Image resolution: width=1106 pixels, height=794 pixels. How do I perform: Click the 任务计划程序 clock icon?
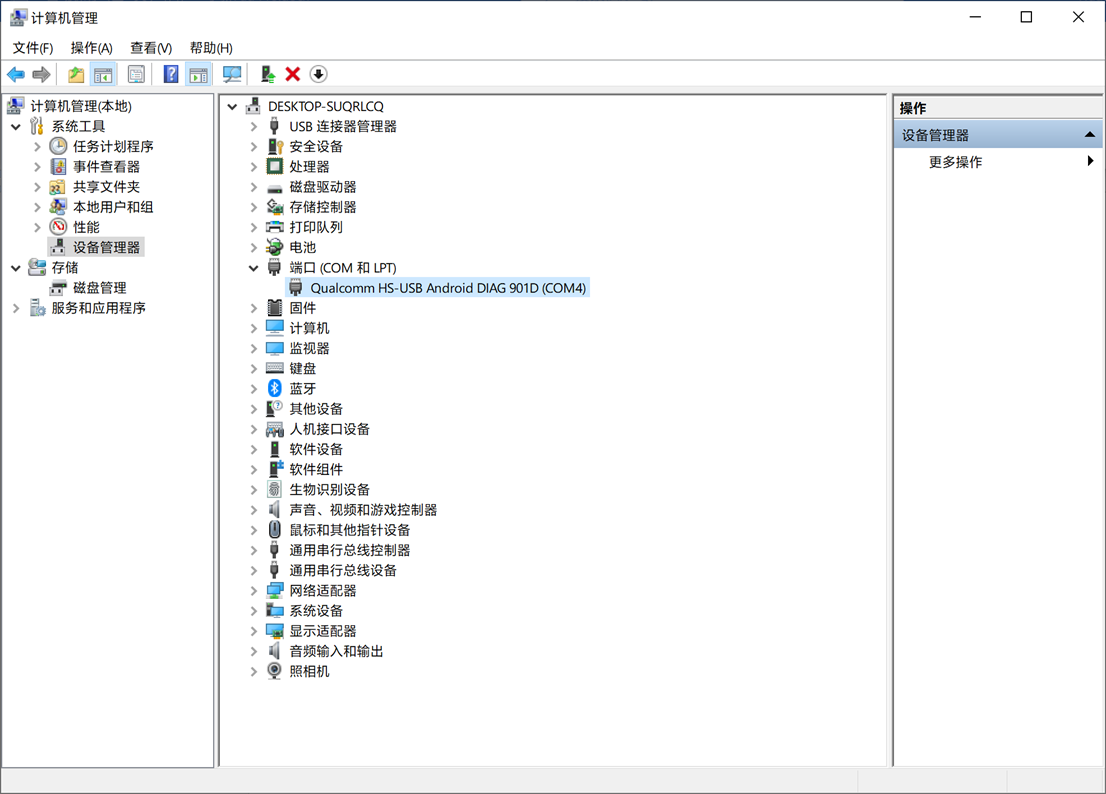point(58,147)
